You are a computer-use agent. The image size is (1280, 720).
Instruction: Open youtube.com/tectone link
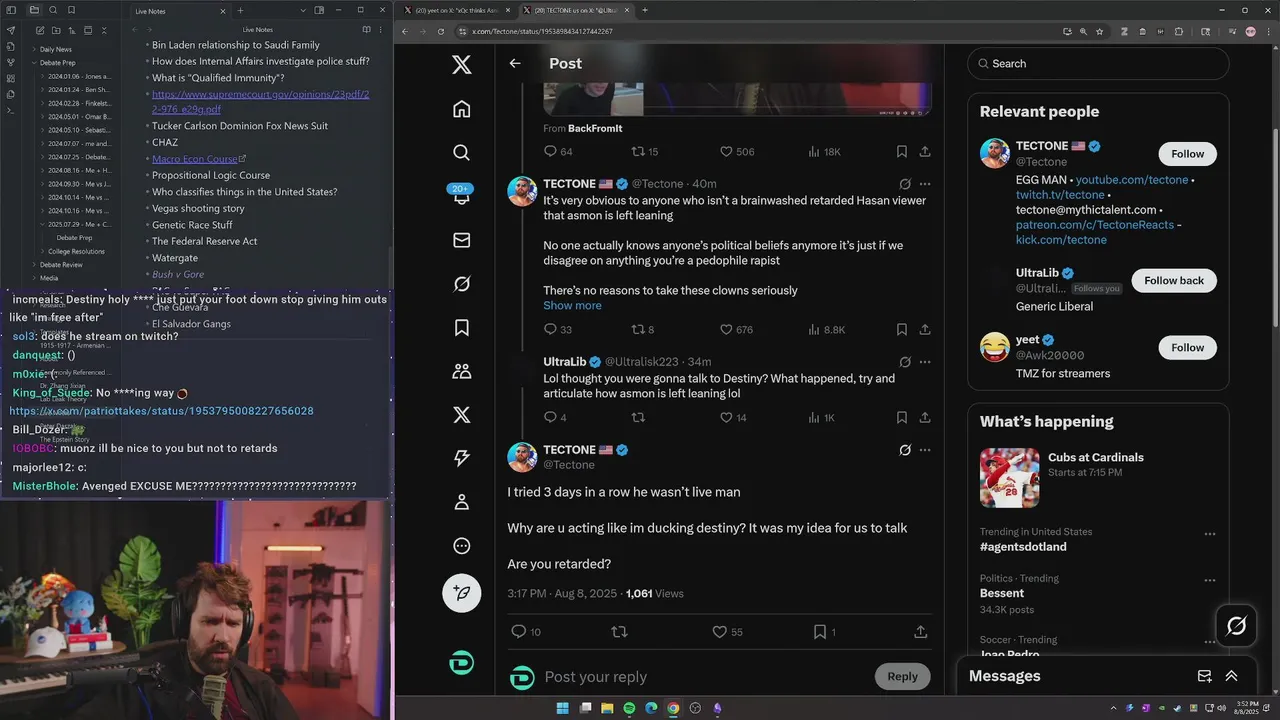pyautogui.click(x=1132, y=180)
